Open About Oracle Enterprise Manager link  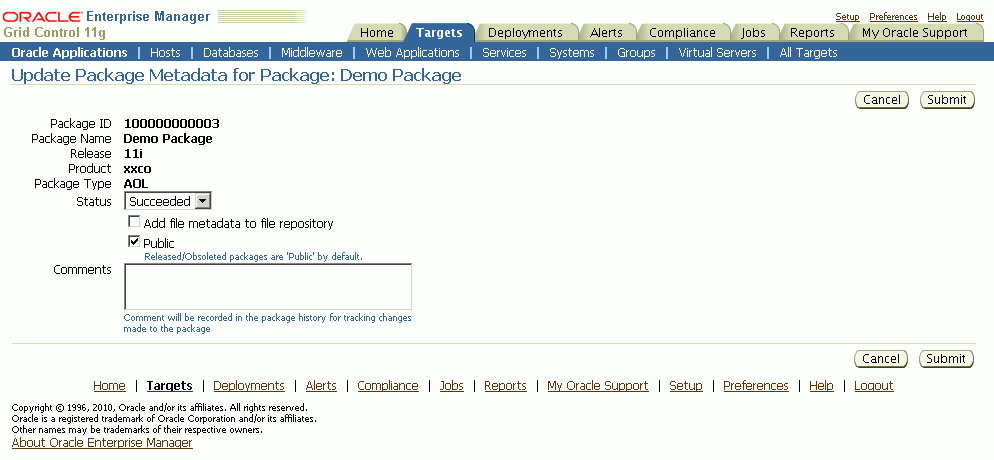(x=102, y=443)
